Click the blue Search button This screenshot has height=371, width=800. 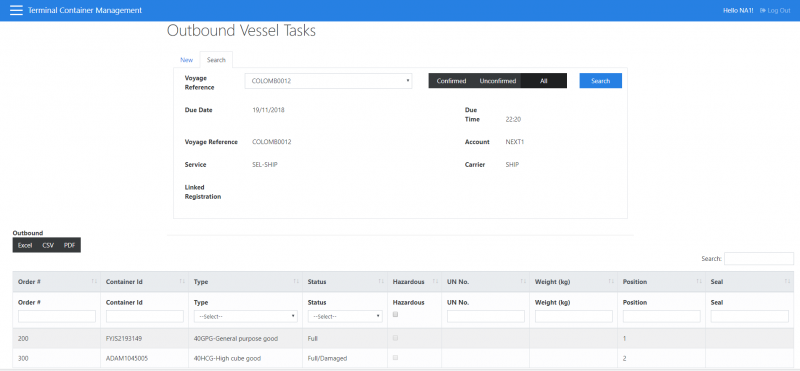[x=601, y=81]
